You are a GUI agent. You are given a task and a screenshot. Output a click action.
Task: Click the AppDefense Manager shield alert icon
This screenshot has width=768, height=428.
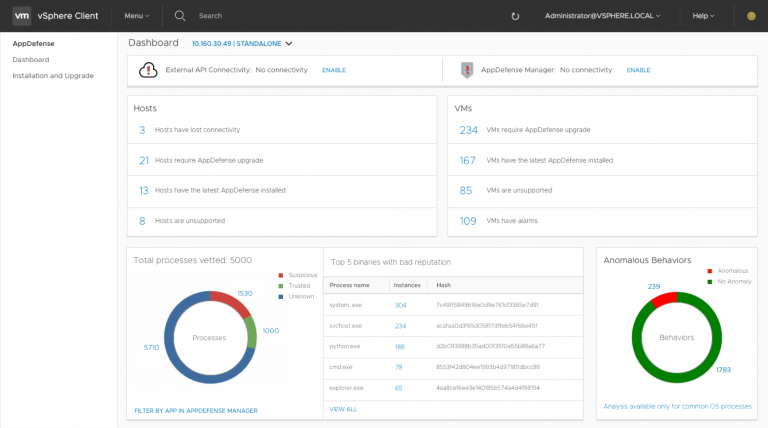pos(467,70)
